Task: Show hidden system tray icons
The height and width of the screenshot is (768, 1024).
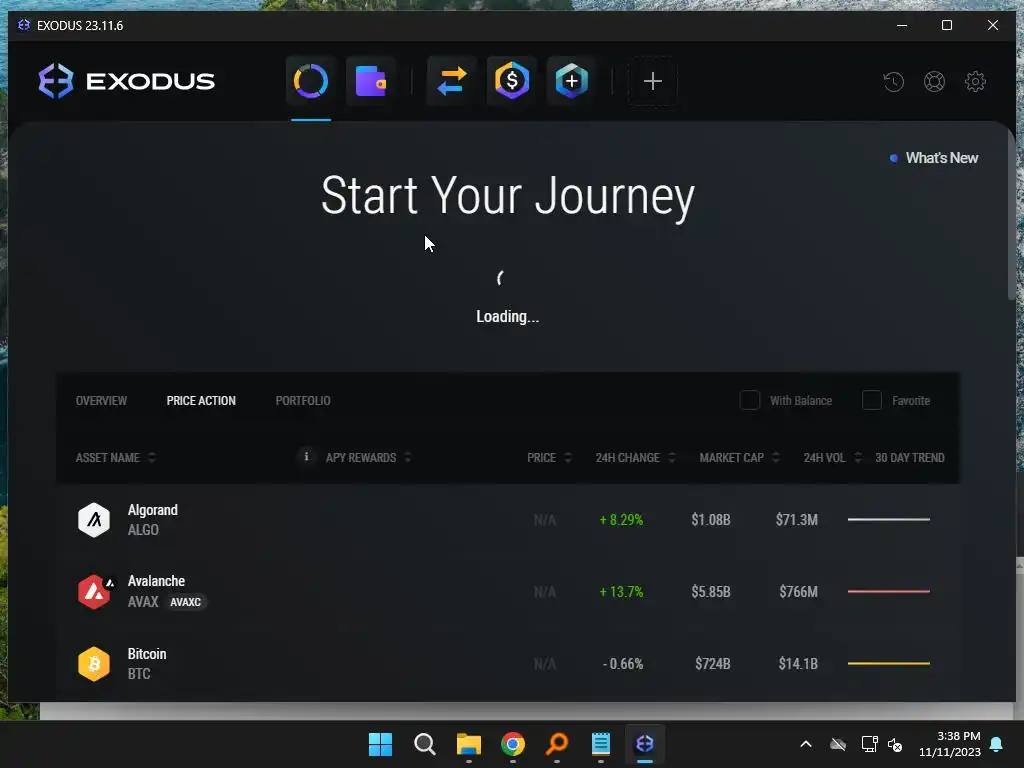Action: coord(806,744)
